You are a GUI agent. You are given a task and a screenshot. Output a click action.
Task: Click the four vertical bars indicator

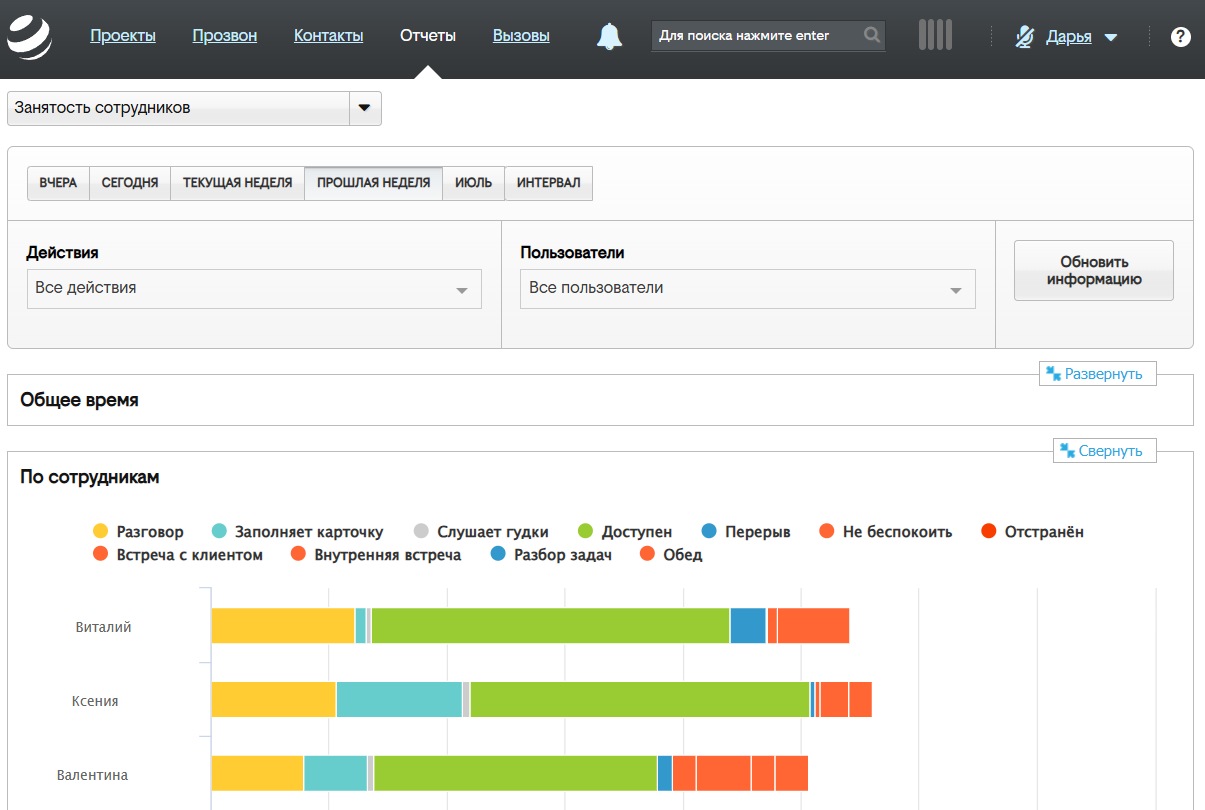tap(935, 35)
